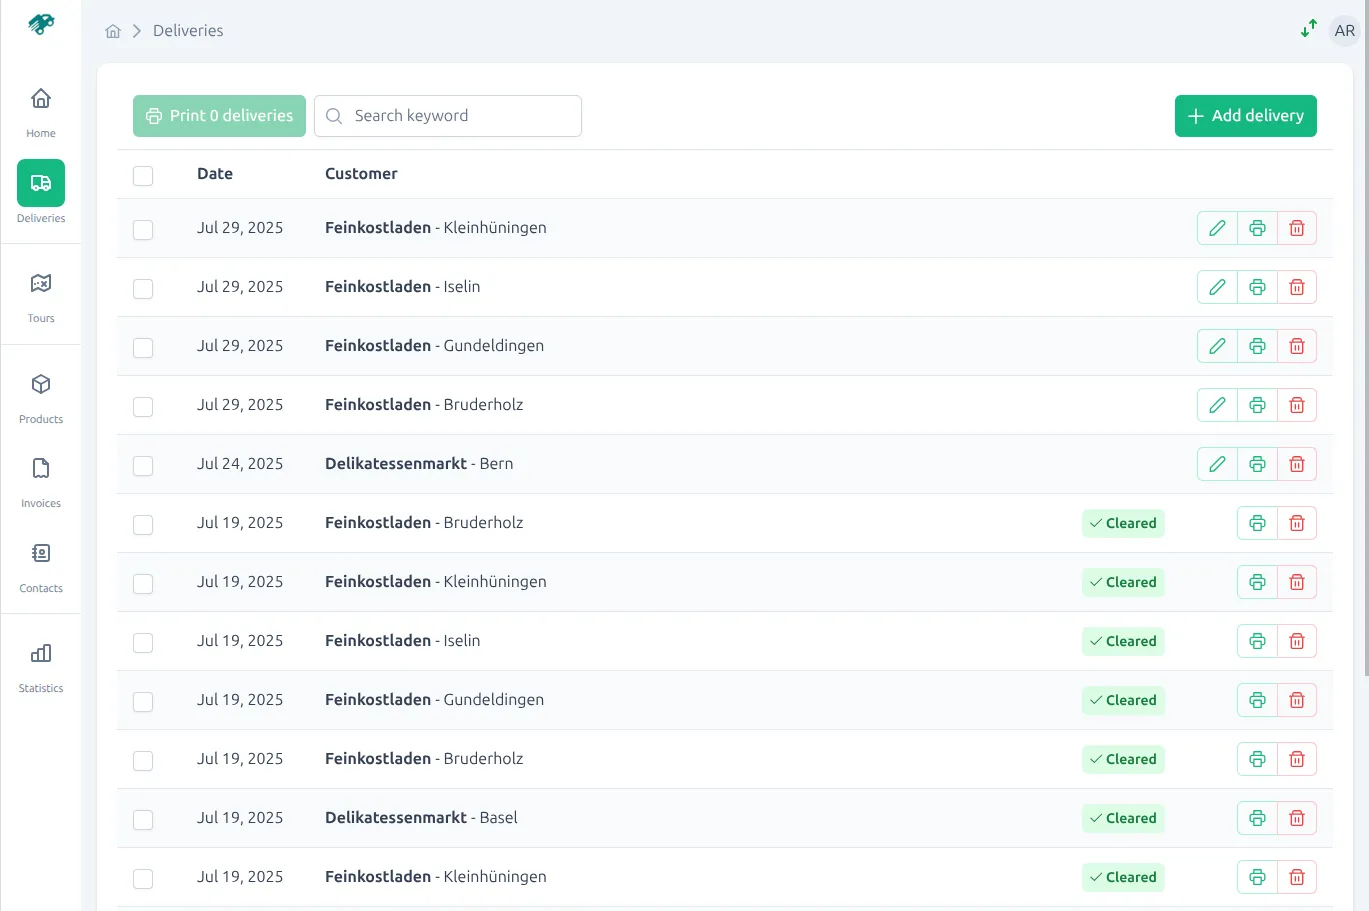Open the Invoices section

click(x=40, y=478)
